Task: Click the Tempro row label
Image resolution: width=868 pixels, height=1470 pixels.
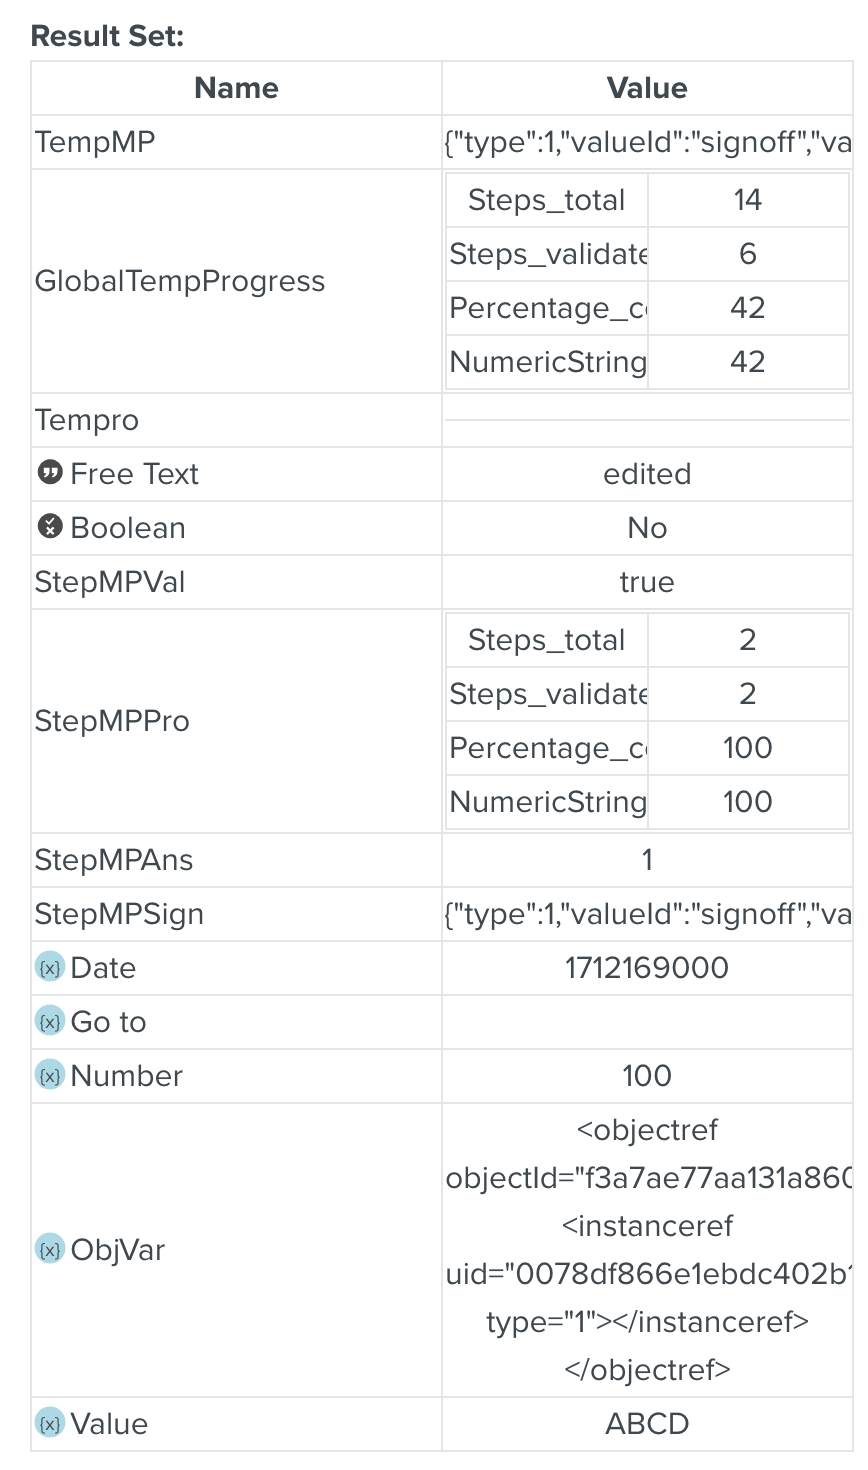Action: point(87,420)
